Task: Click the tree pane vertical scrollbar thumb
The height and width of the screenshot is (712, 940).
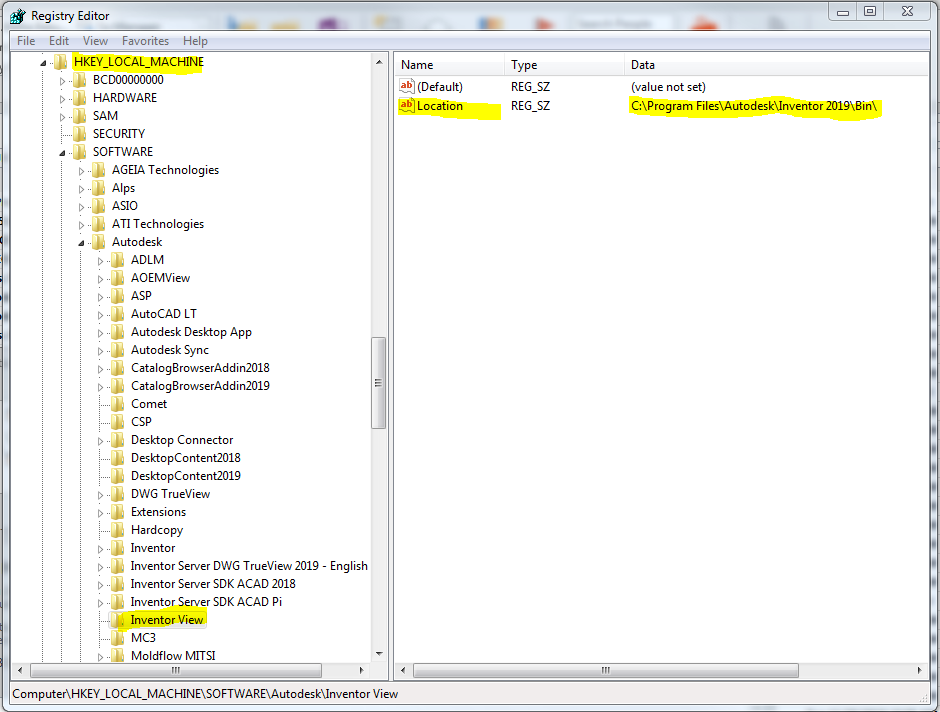Action: tap(378, 383)
